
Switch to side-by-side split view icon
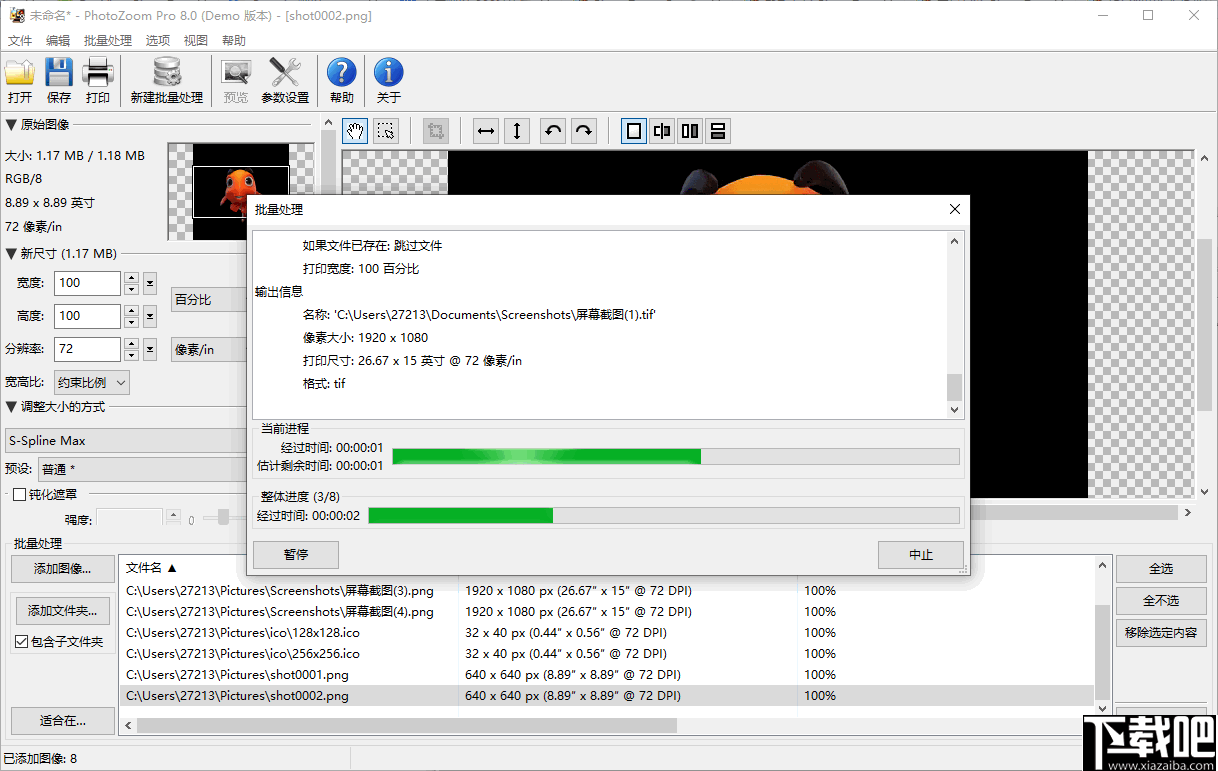click(x=689, y=130)
